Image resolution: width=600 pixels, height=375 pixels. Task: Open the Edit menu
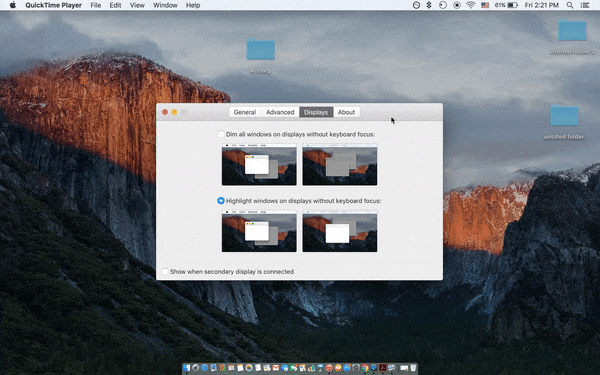point(115,5)
